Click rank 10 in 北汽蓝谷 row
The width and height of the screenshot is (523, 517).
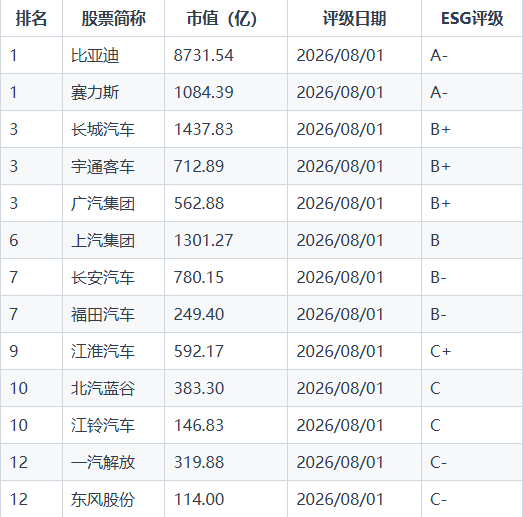click(x=19, y=389)
